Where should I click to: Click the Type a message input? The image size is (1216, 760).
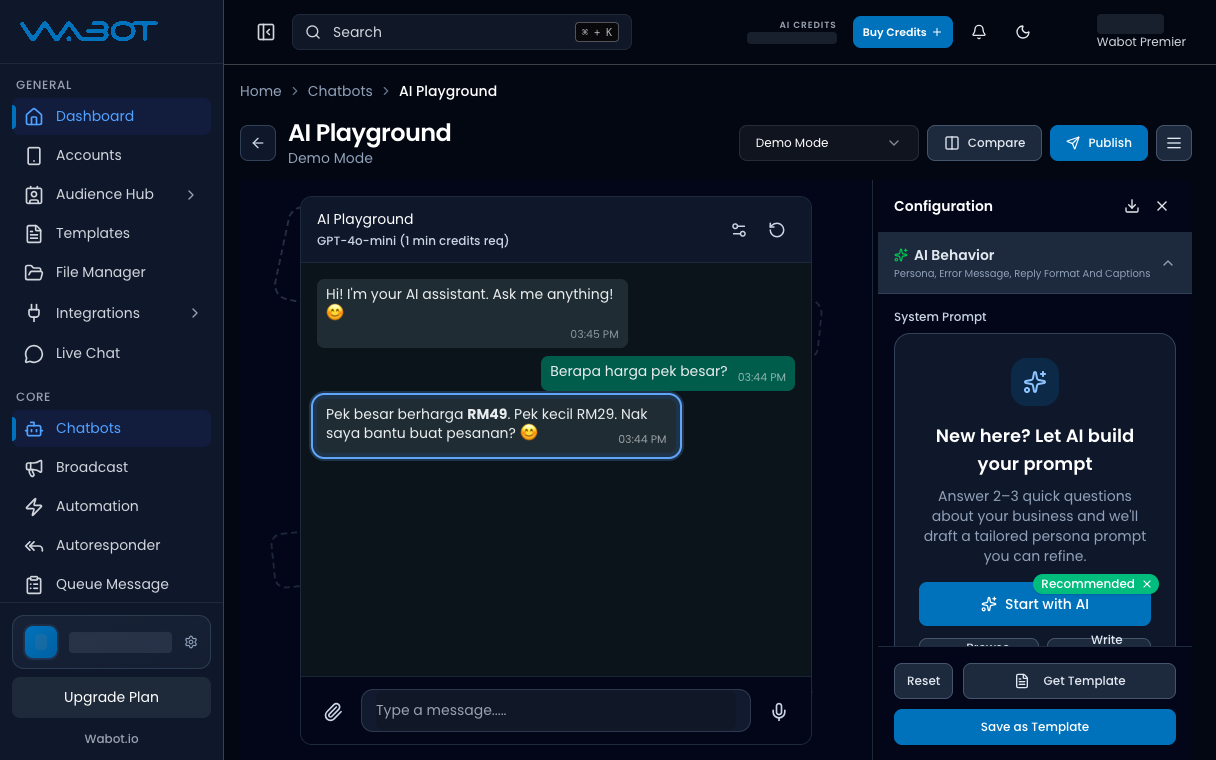tap(555, 710)
